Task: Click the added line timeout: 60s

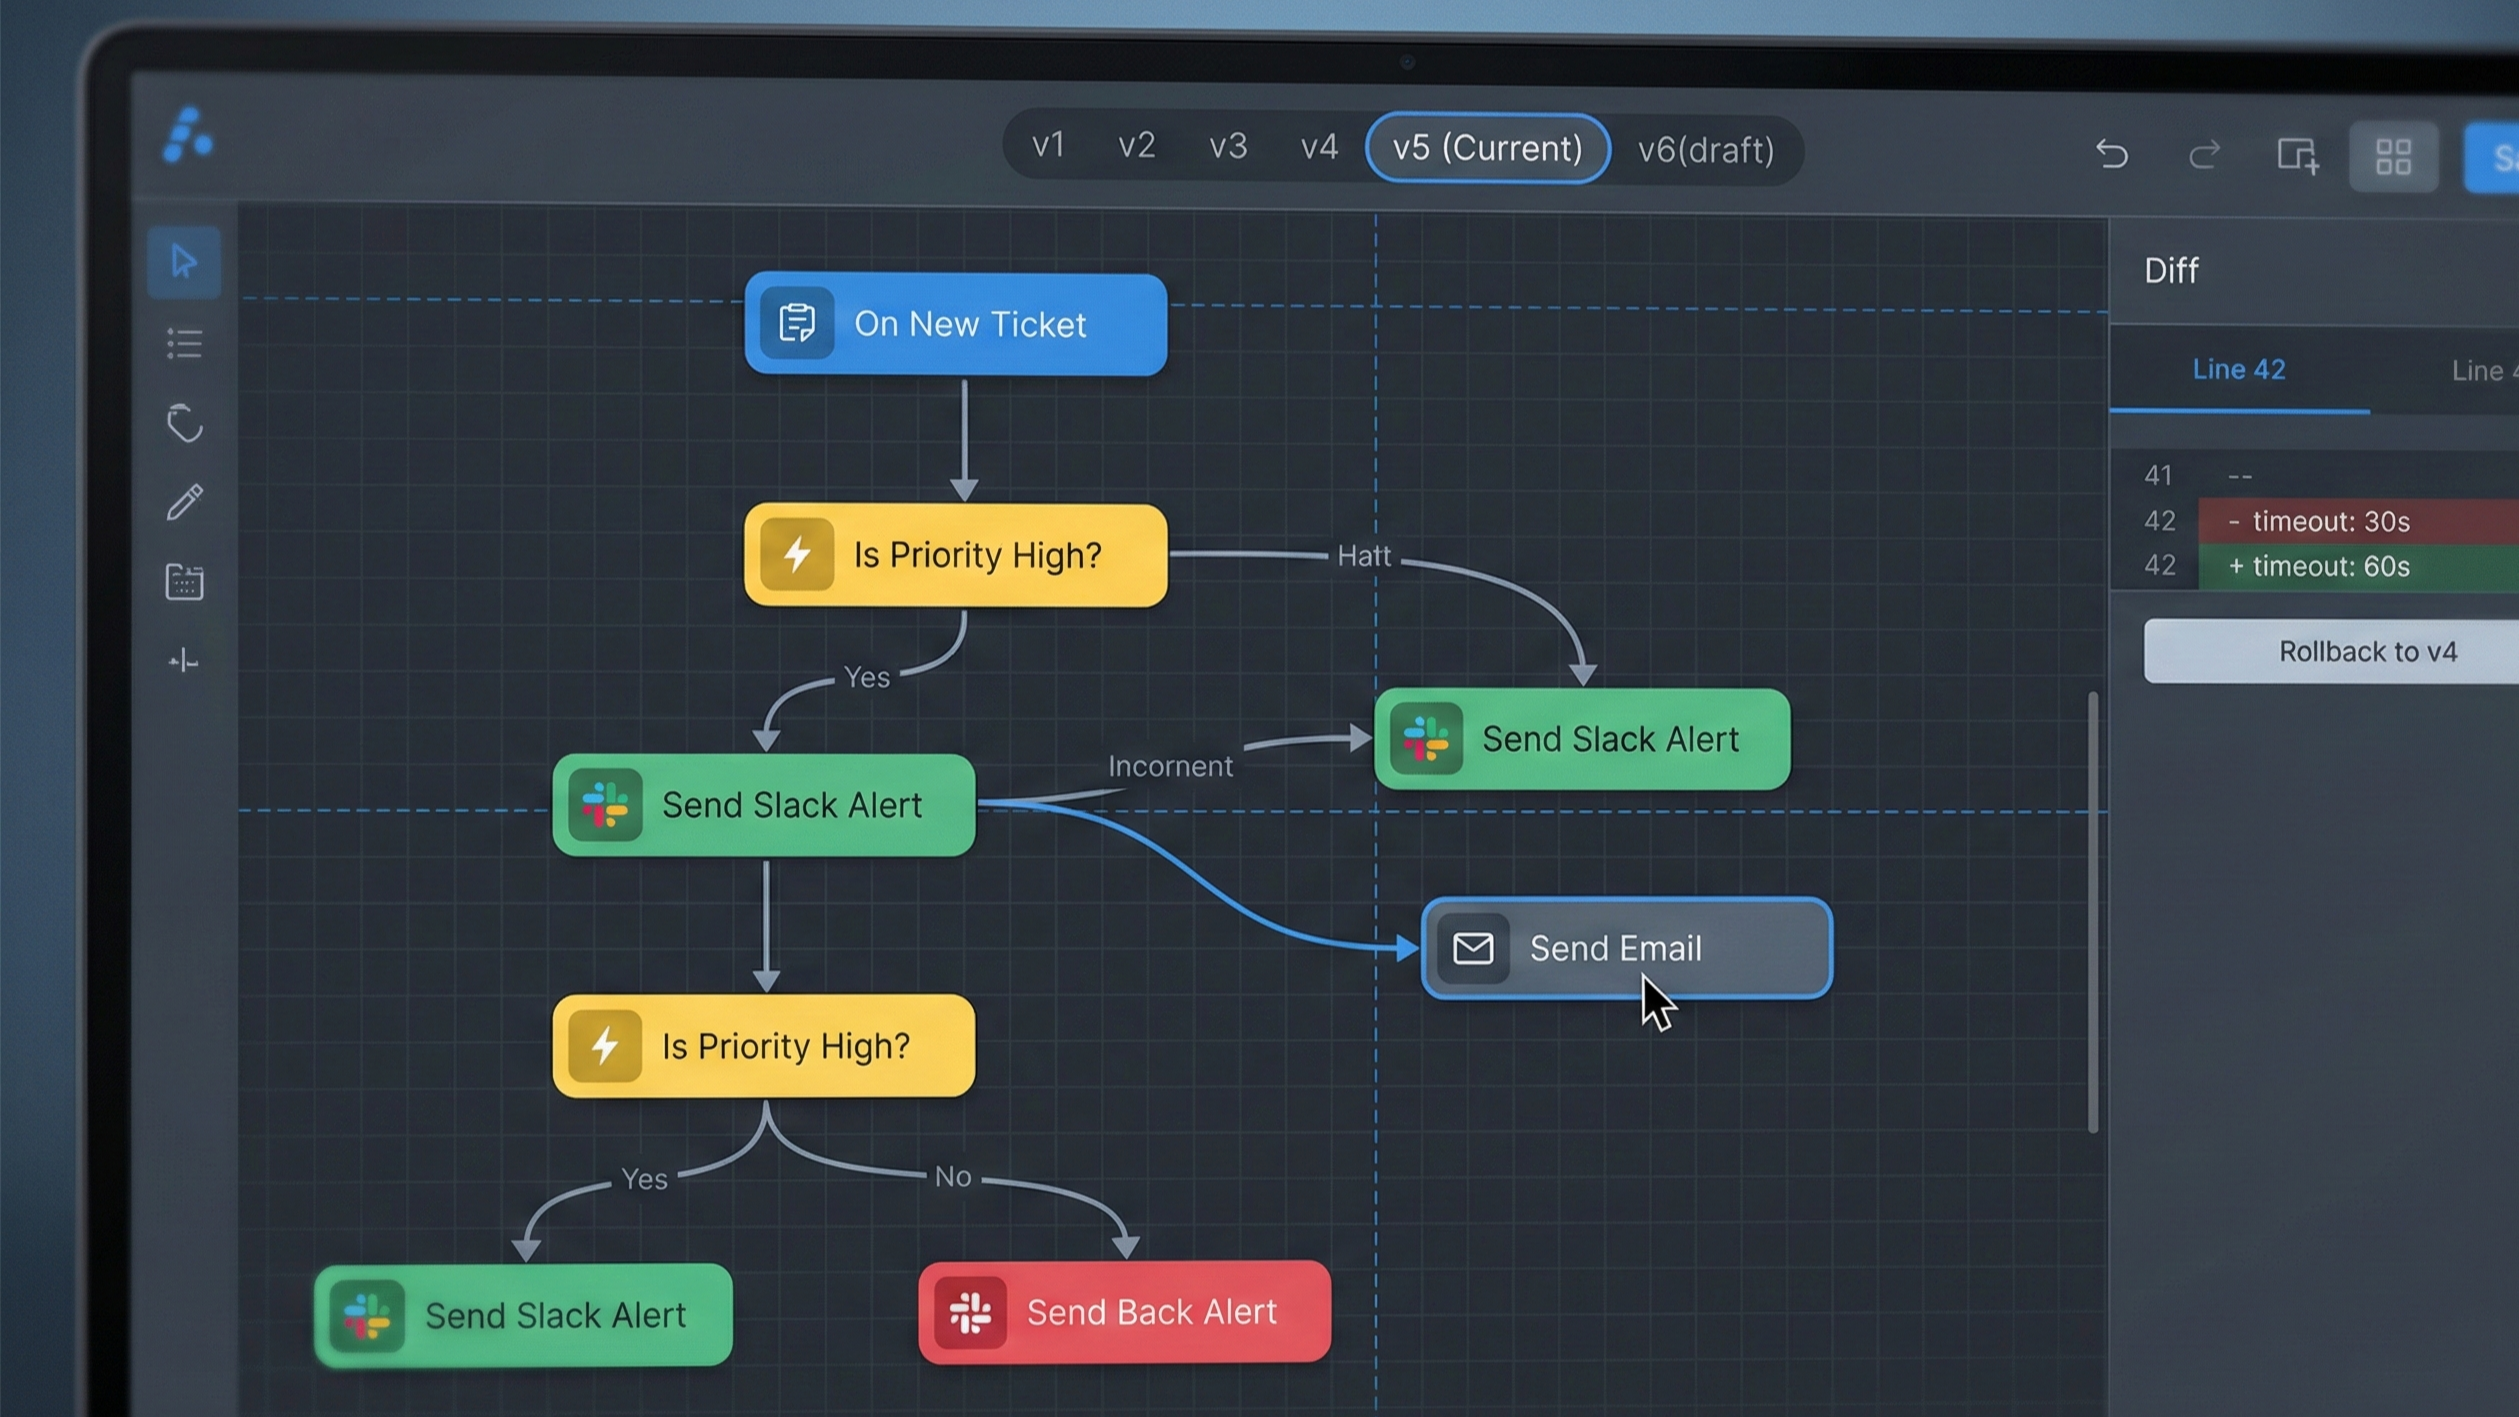Action: (x=2358, y=566)
